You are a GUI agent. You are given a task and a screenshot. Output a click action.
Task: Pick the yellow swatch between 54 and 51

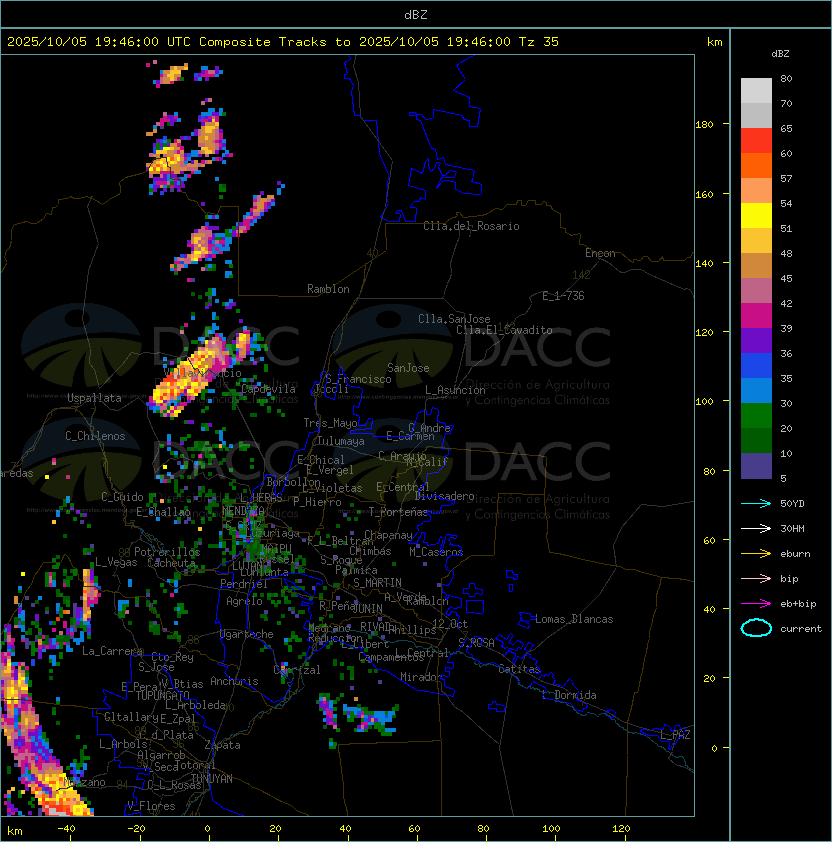coord(756,215)
